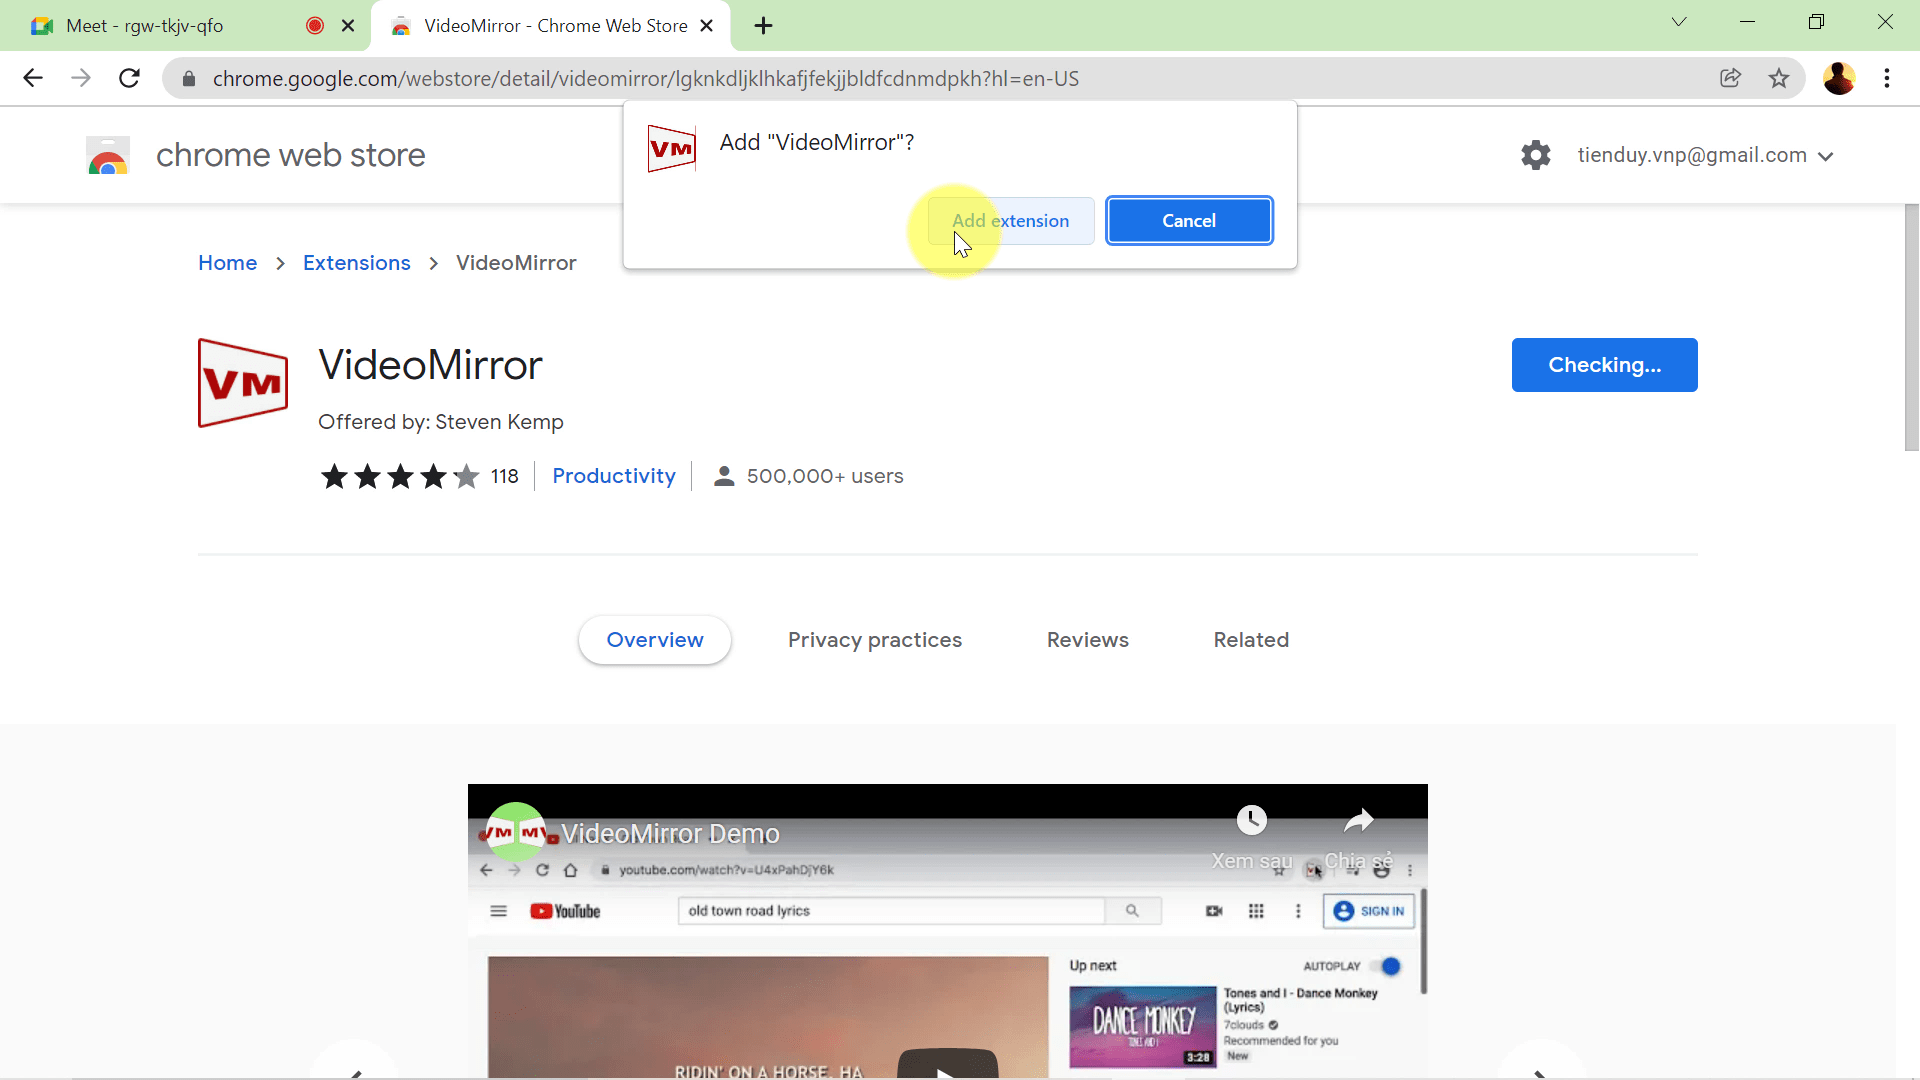1920x1080 pixels.
Task: Click Cancel in the Add VideoMirror dialog
Action: tap(1189, 221)
